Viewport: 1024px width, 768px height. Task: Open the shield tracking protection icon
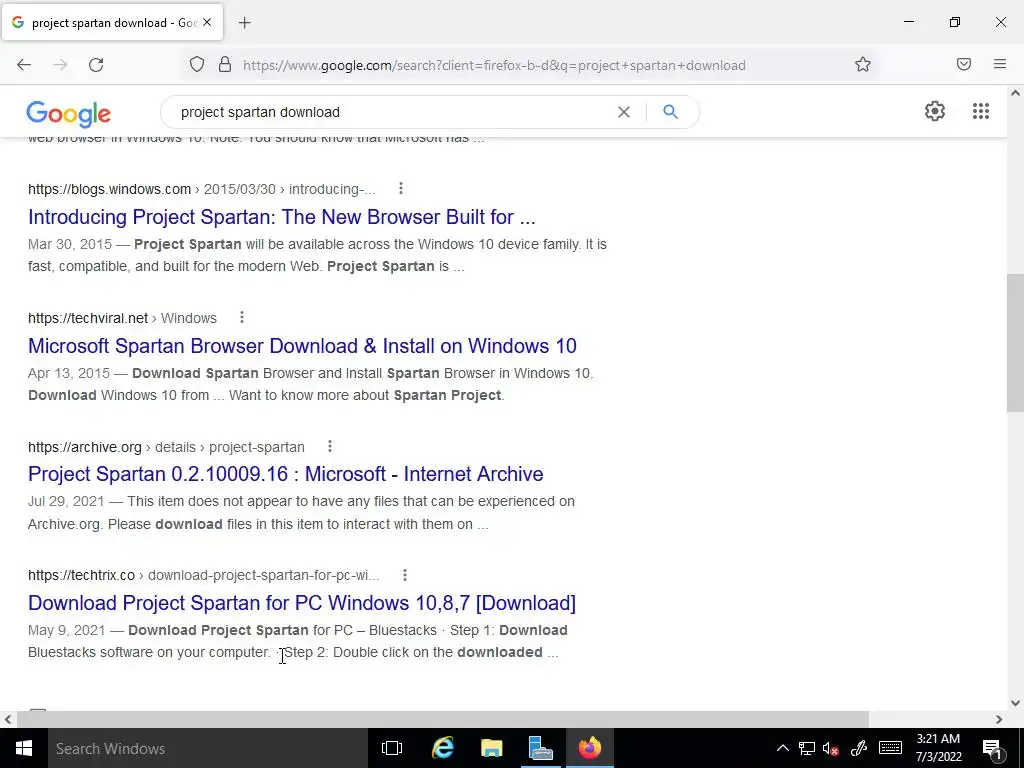197,64
